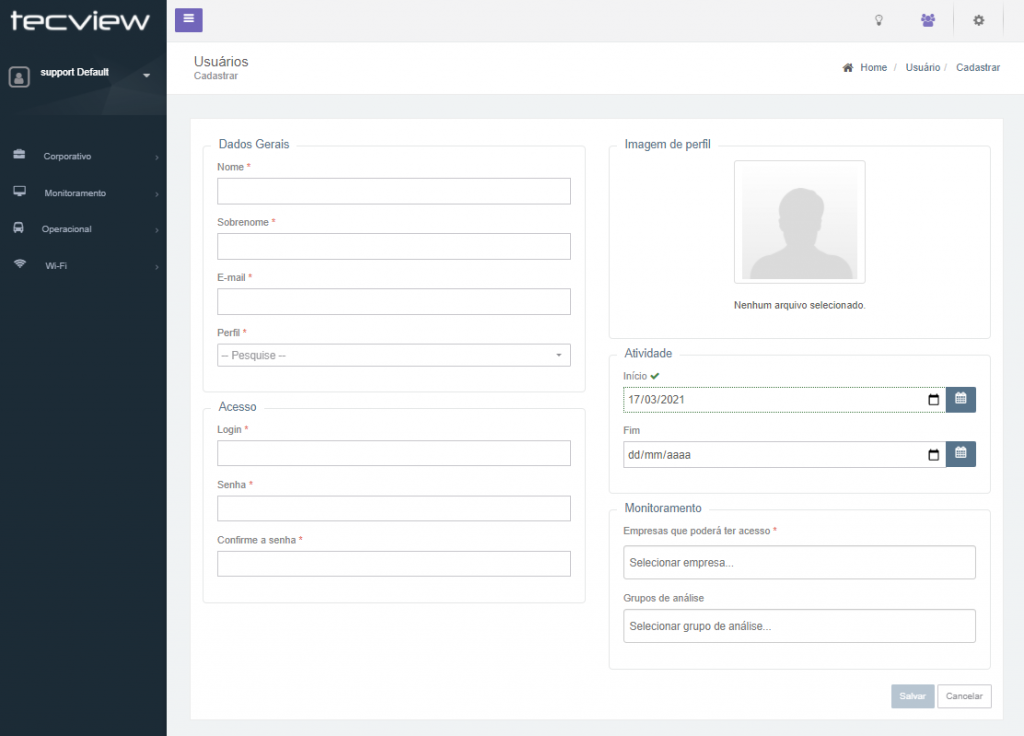This screenshot has height=736, width=1024.
Task: Expand the support Default user dropdown
Action: 146,75
